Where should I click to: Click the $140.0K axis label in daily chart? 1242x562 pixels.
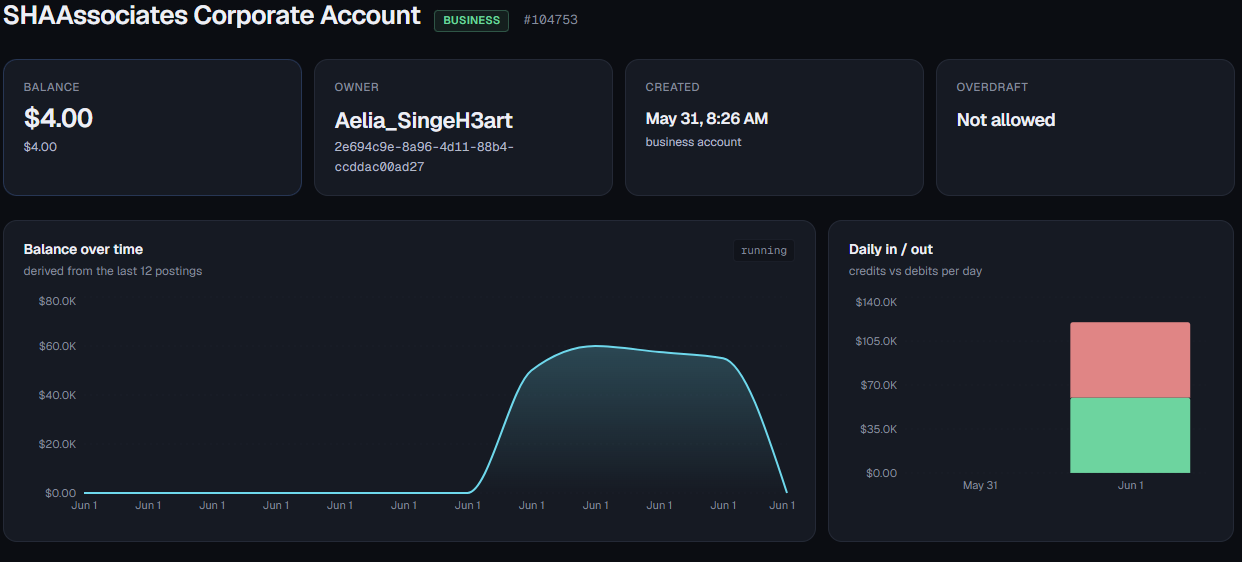[x=876, y=302]
